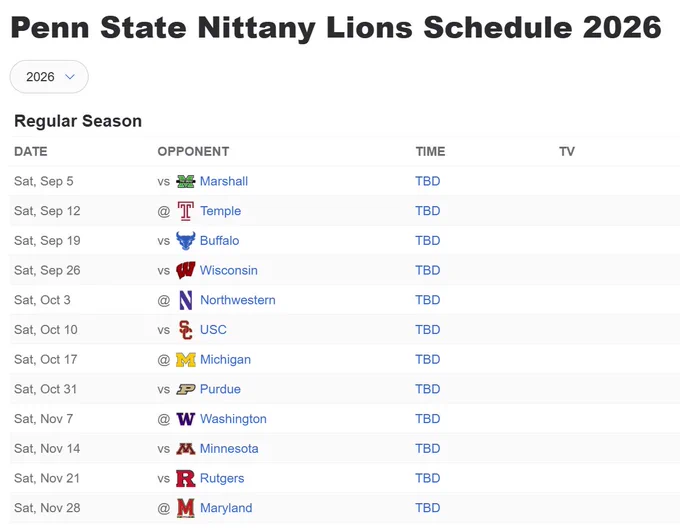
Task: Open the 2026 season dropdown
Action: click(49, 77)
